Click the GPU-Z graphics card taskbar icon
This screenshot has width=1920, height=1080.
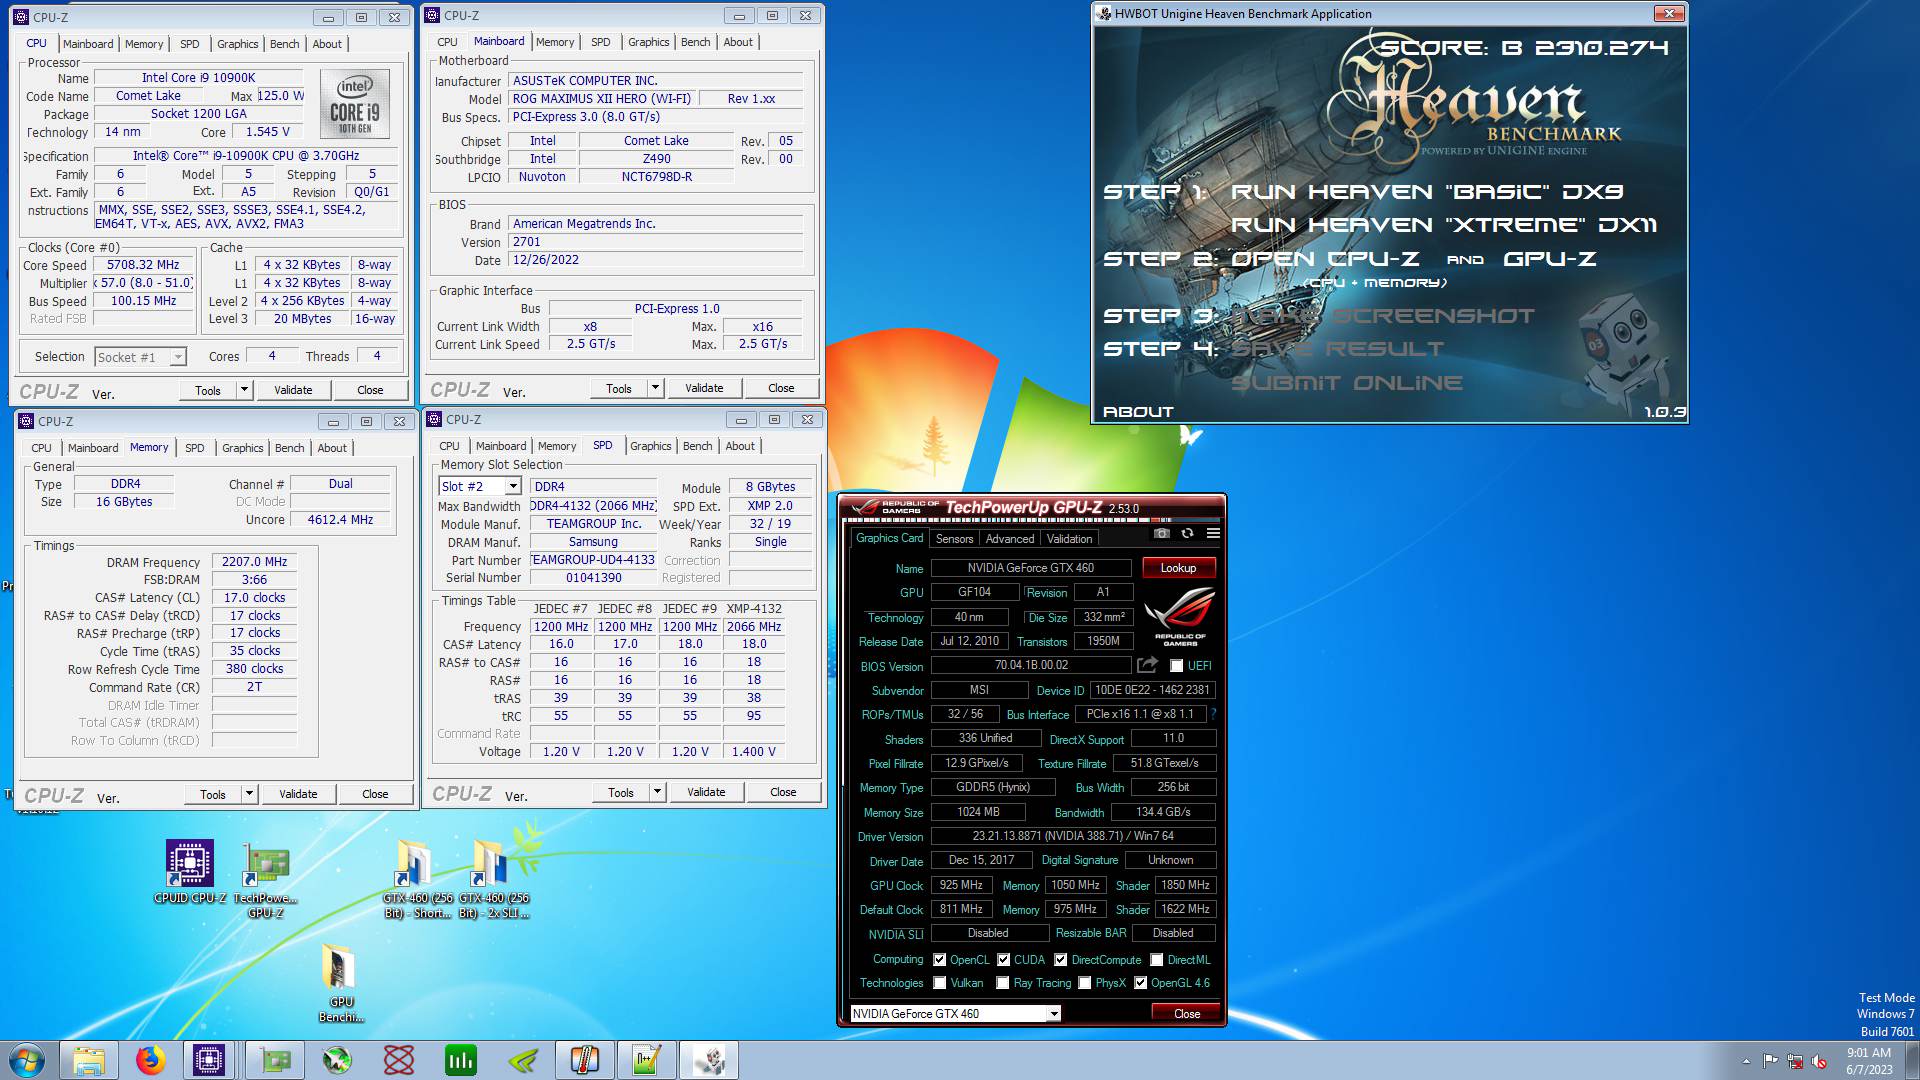[275, 1060]
